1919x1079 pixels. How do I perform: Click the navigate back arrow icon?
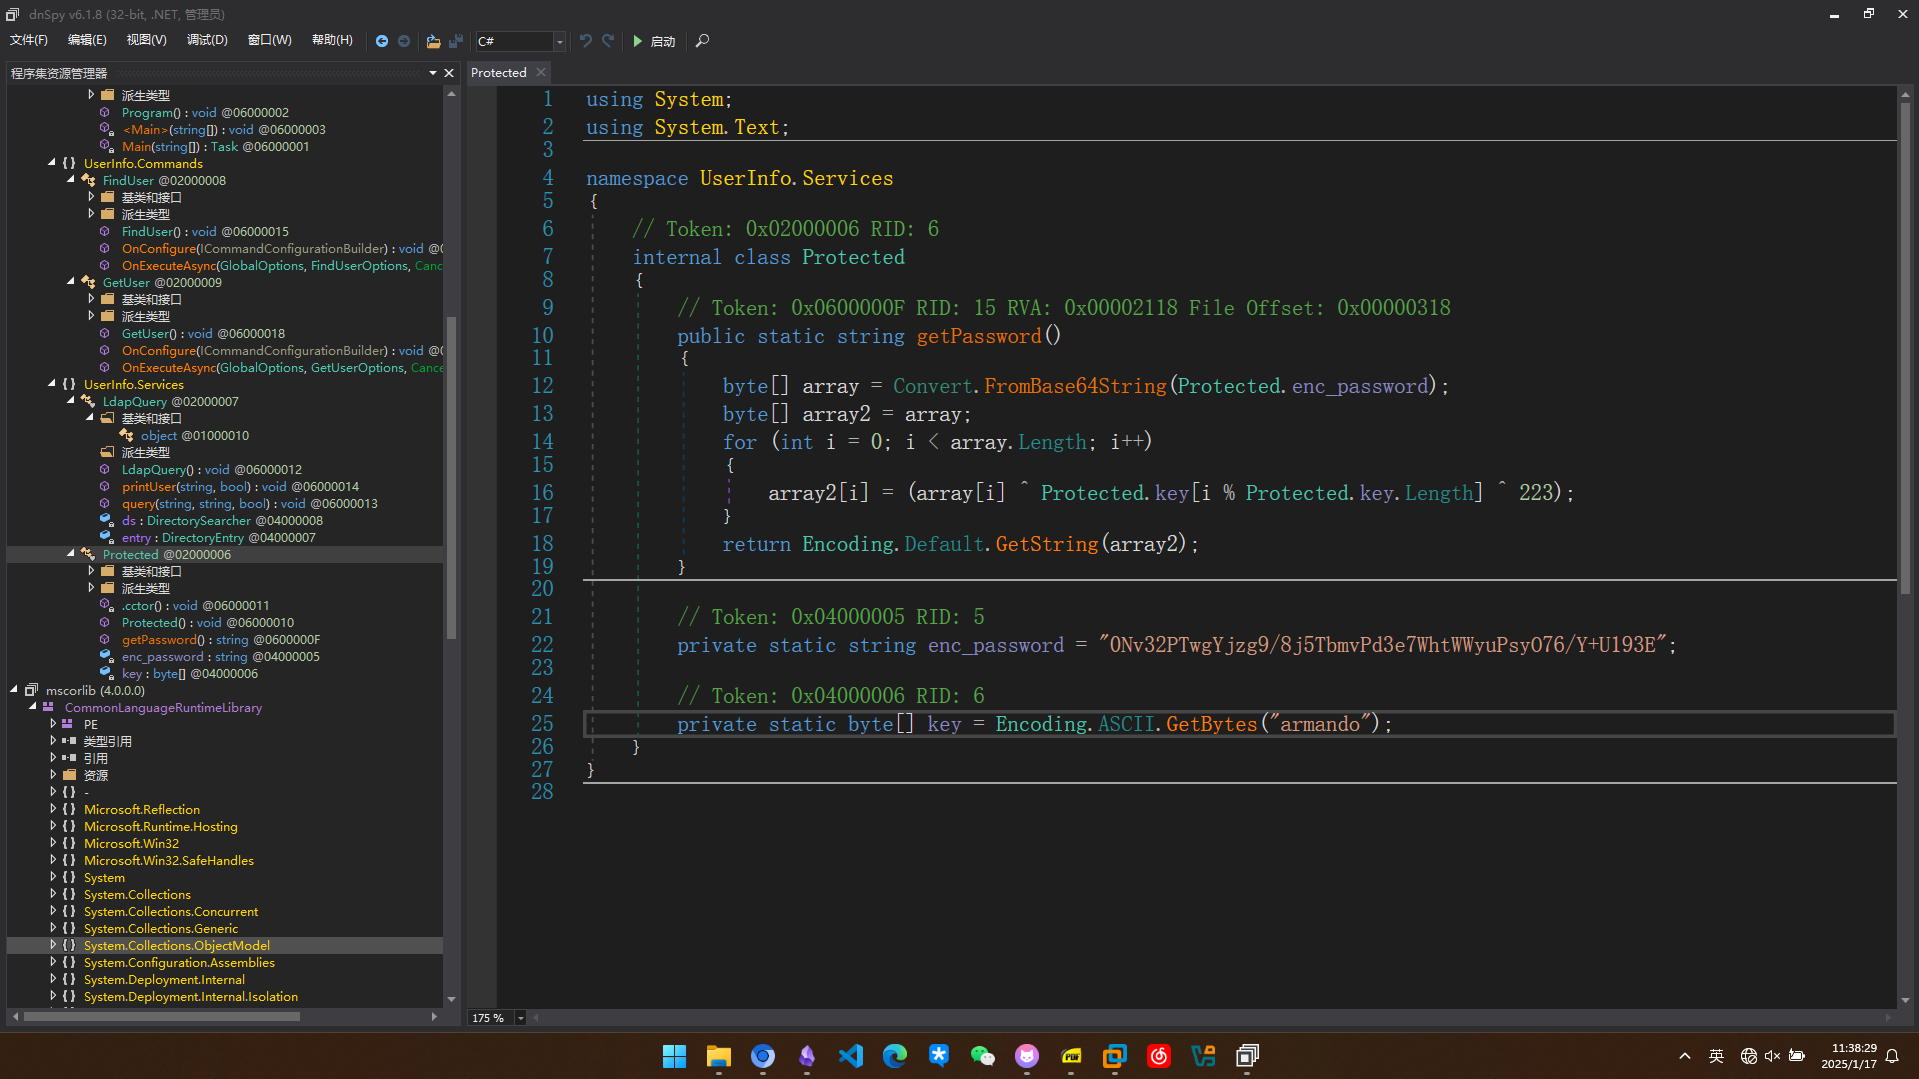[x=382, y=41]
